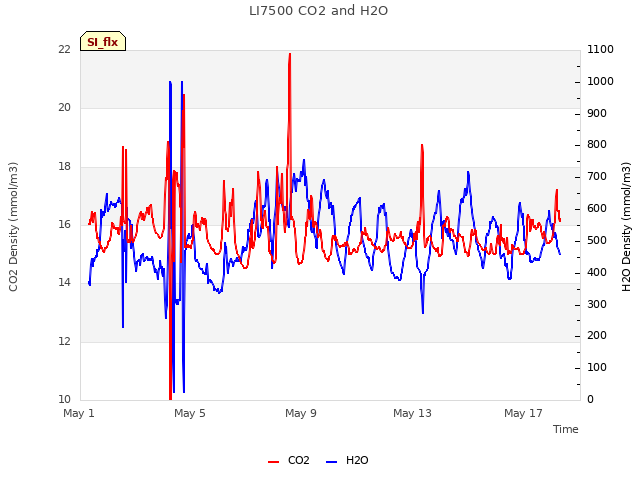640x480 pixels.
Task: Toggle the H2O series in legend
Action: tap(347, 460)
